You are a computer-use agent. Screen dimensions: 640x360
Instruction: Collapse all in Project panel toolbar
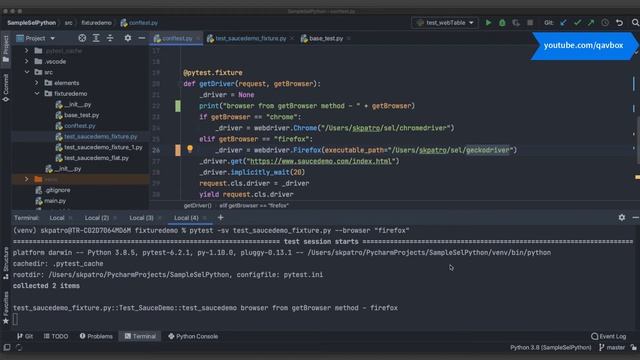[110, 38]
